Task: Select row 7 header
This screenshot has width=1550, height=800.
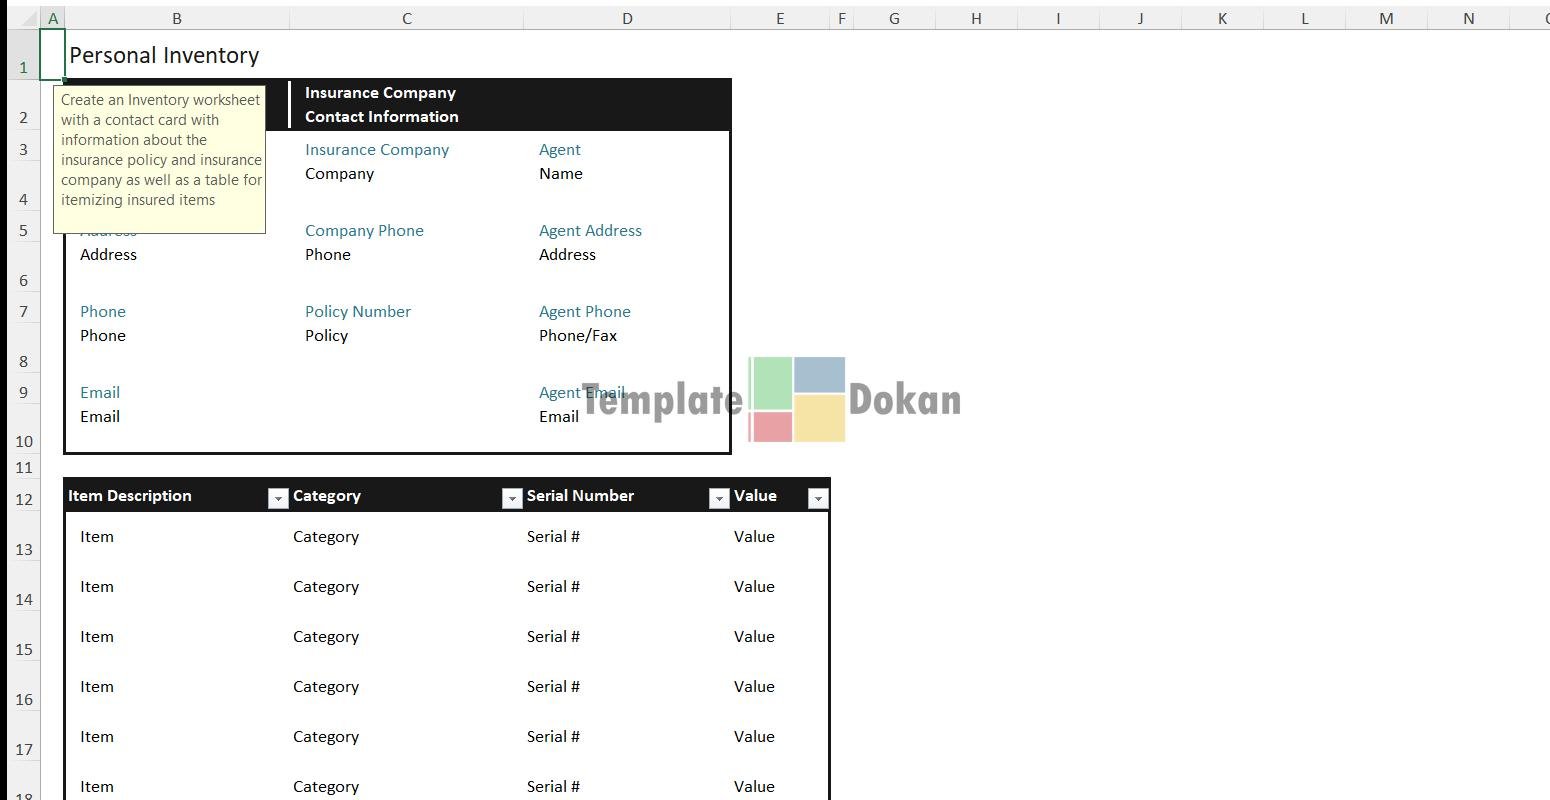Action: (23, 312)
